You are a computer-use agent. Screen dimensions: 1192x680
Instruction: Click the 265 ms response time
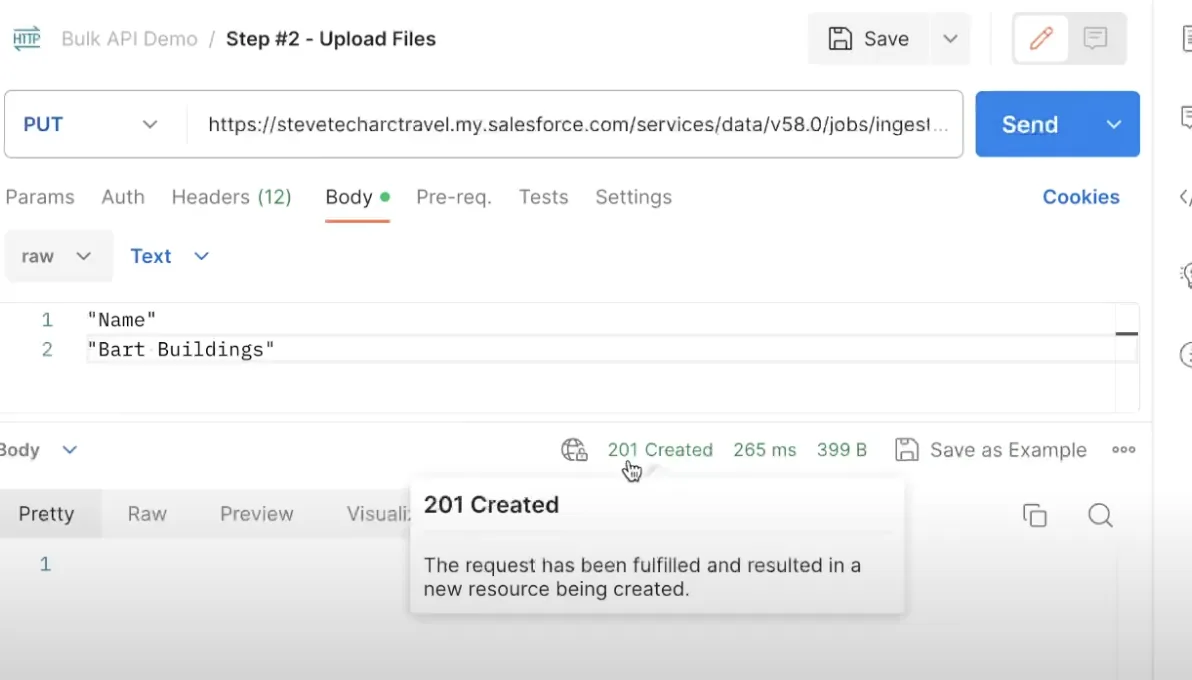tap(765, 450)
